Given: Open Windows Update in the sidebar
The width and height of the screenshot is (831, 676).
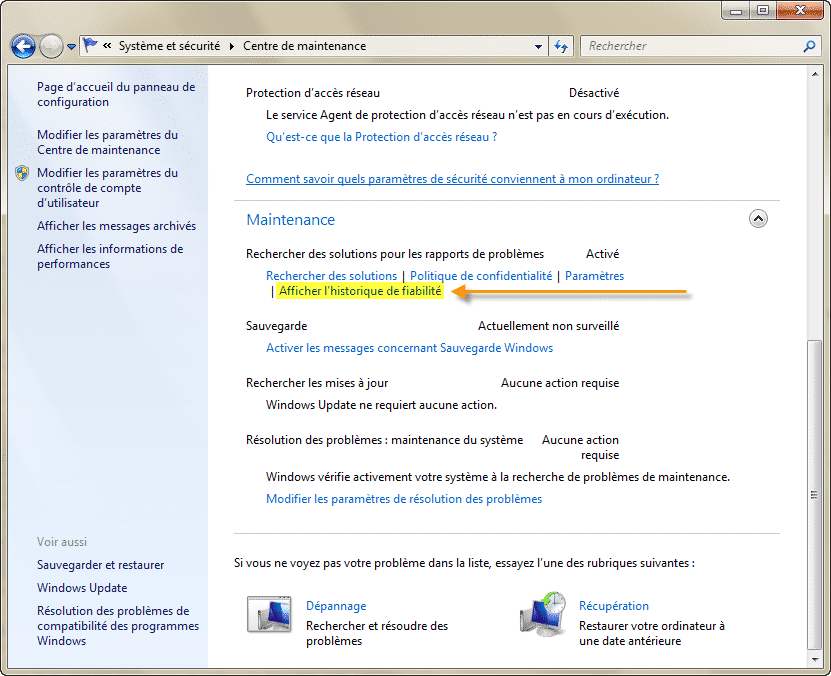Looking at the screenshot, I should (82, 588).
